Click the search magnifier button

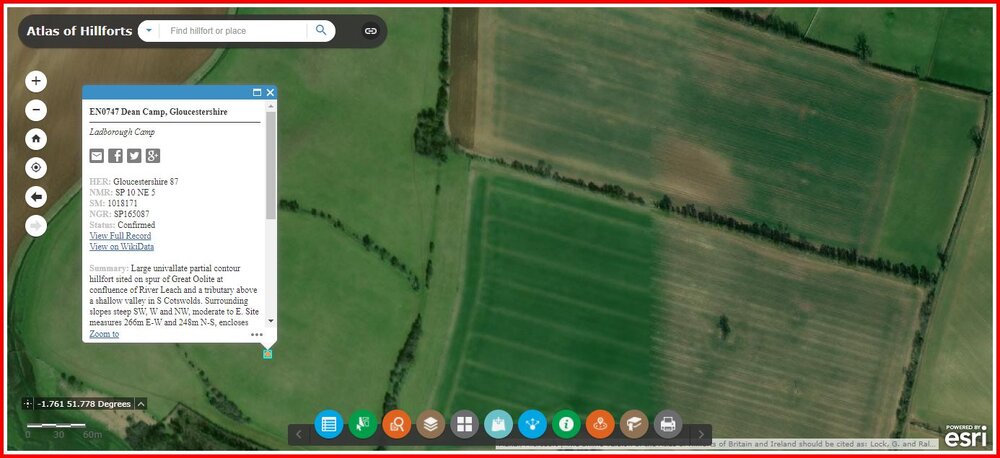(321, 30)
